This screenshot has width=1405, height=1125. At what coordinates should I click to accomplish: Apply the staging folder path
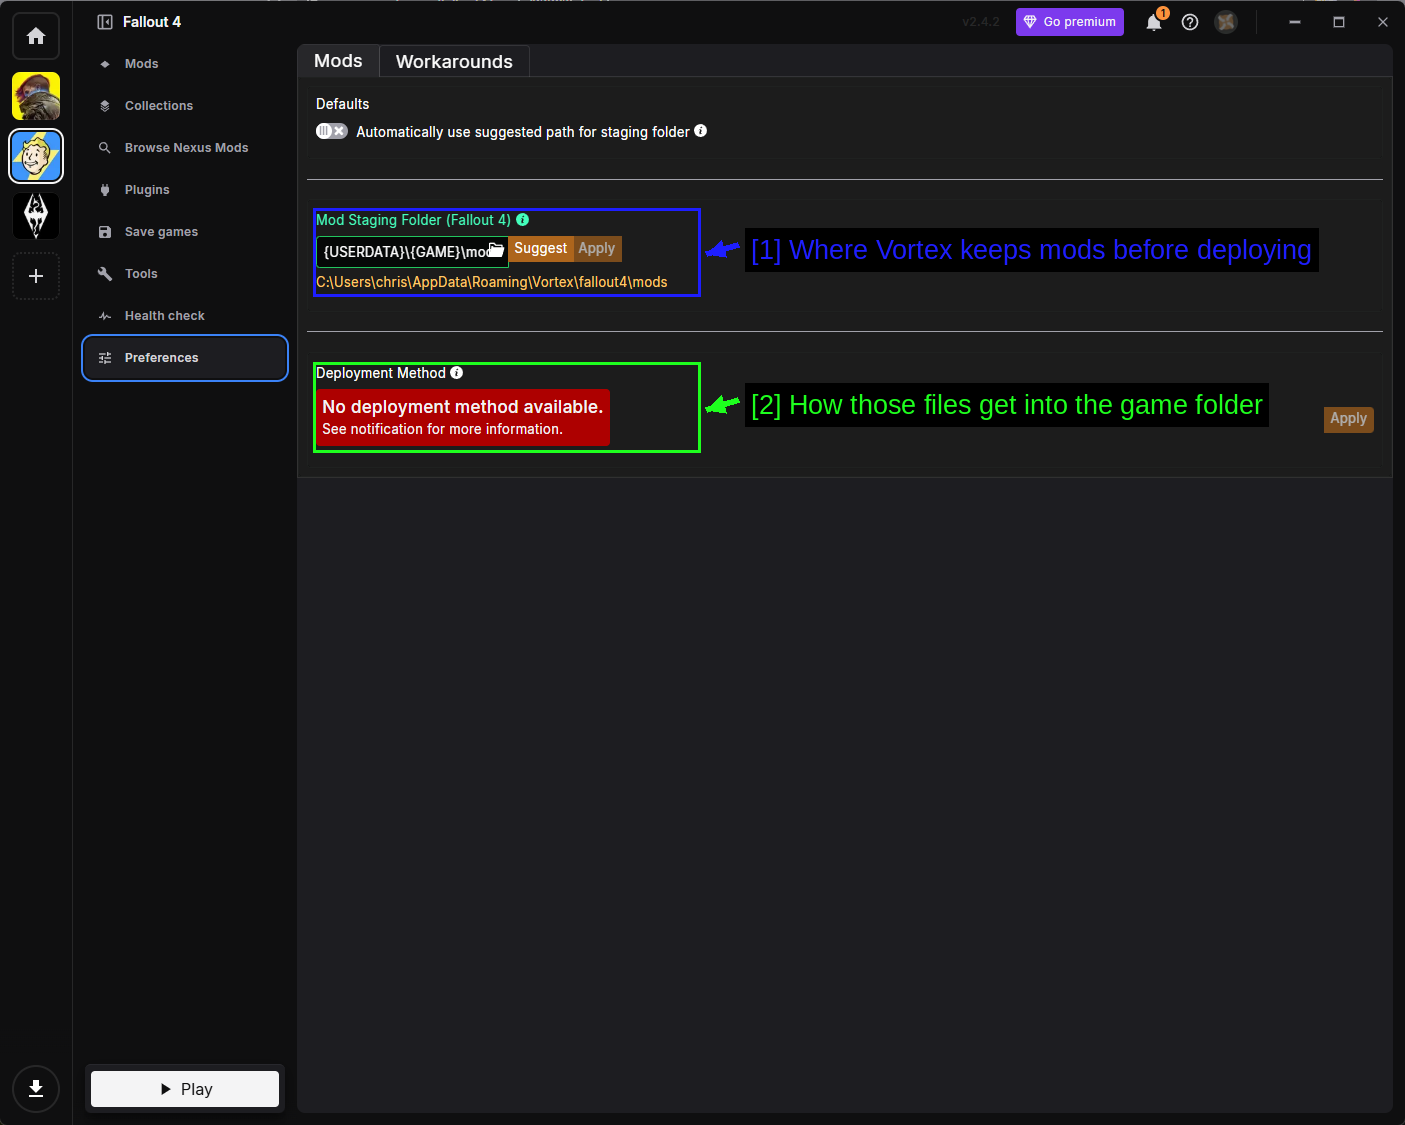(597, 248)
